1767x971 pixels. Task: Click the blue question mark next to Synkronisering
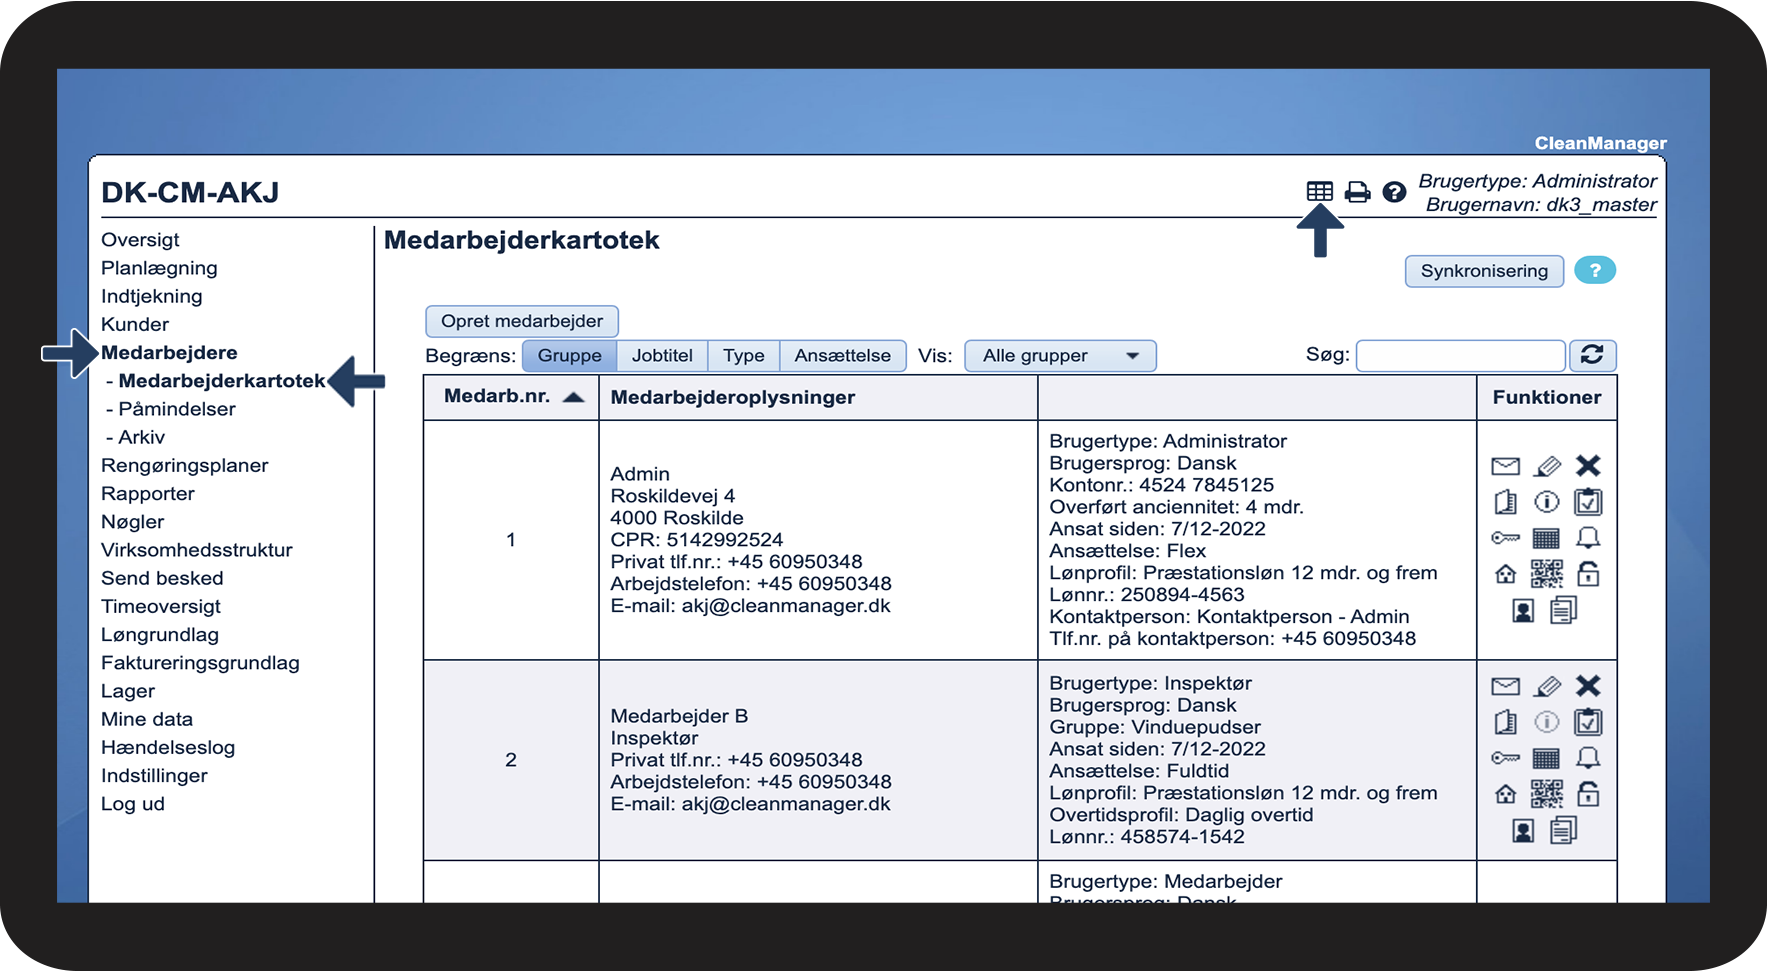tap(1595, 270)
